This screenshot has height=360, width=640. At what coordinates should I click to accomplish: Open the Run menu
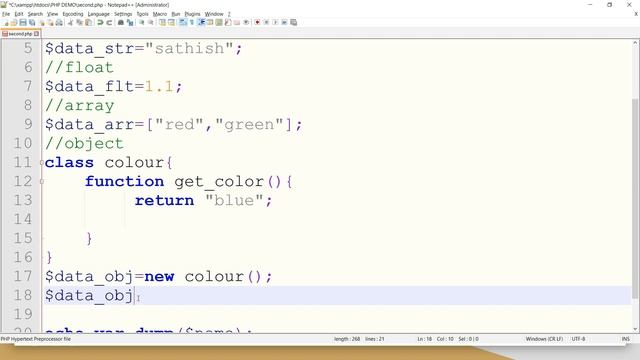coord(176,14)
